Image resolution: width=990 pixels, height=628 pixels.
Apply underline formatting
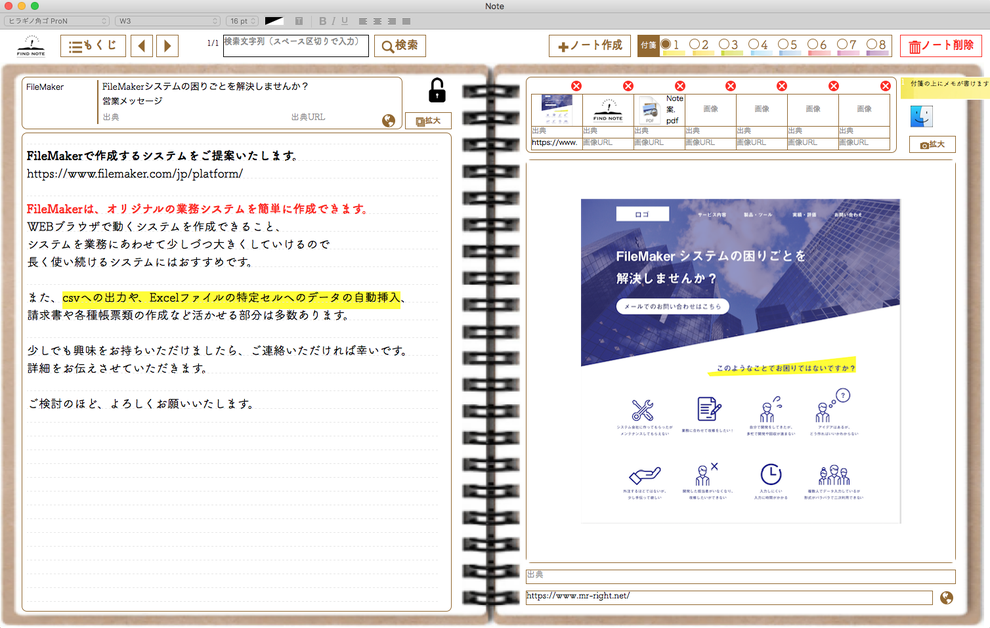click(344, 21)
